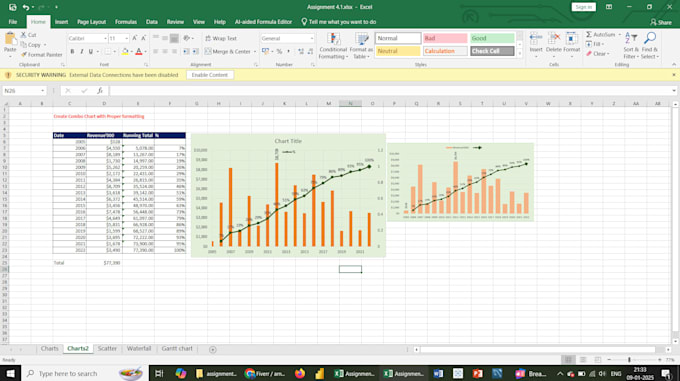Click the Share button
The height and width of the screenshot is (381, 680).
tap(661, 22)
